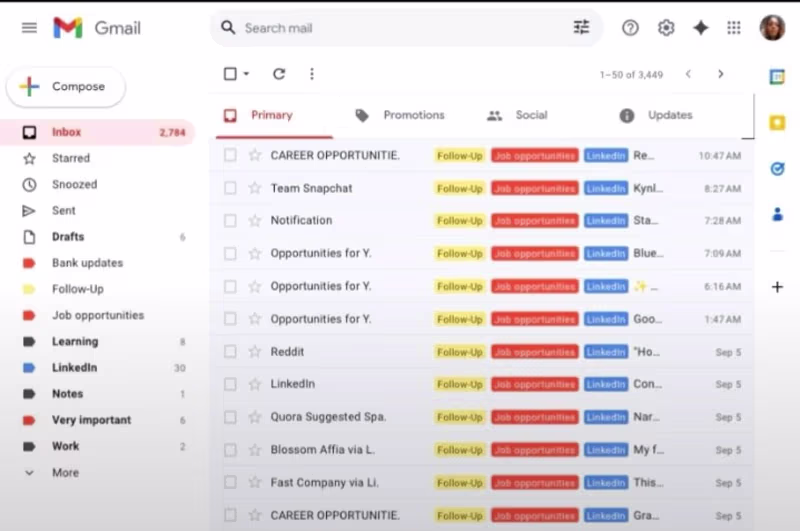The height and width of the screenshot is (531, 800).
Task: Click the Compose button
Action: tap(66, 86)
